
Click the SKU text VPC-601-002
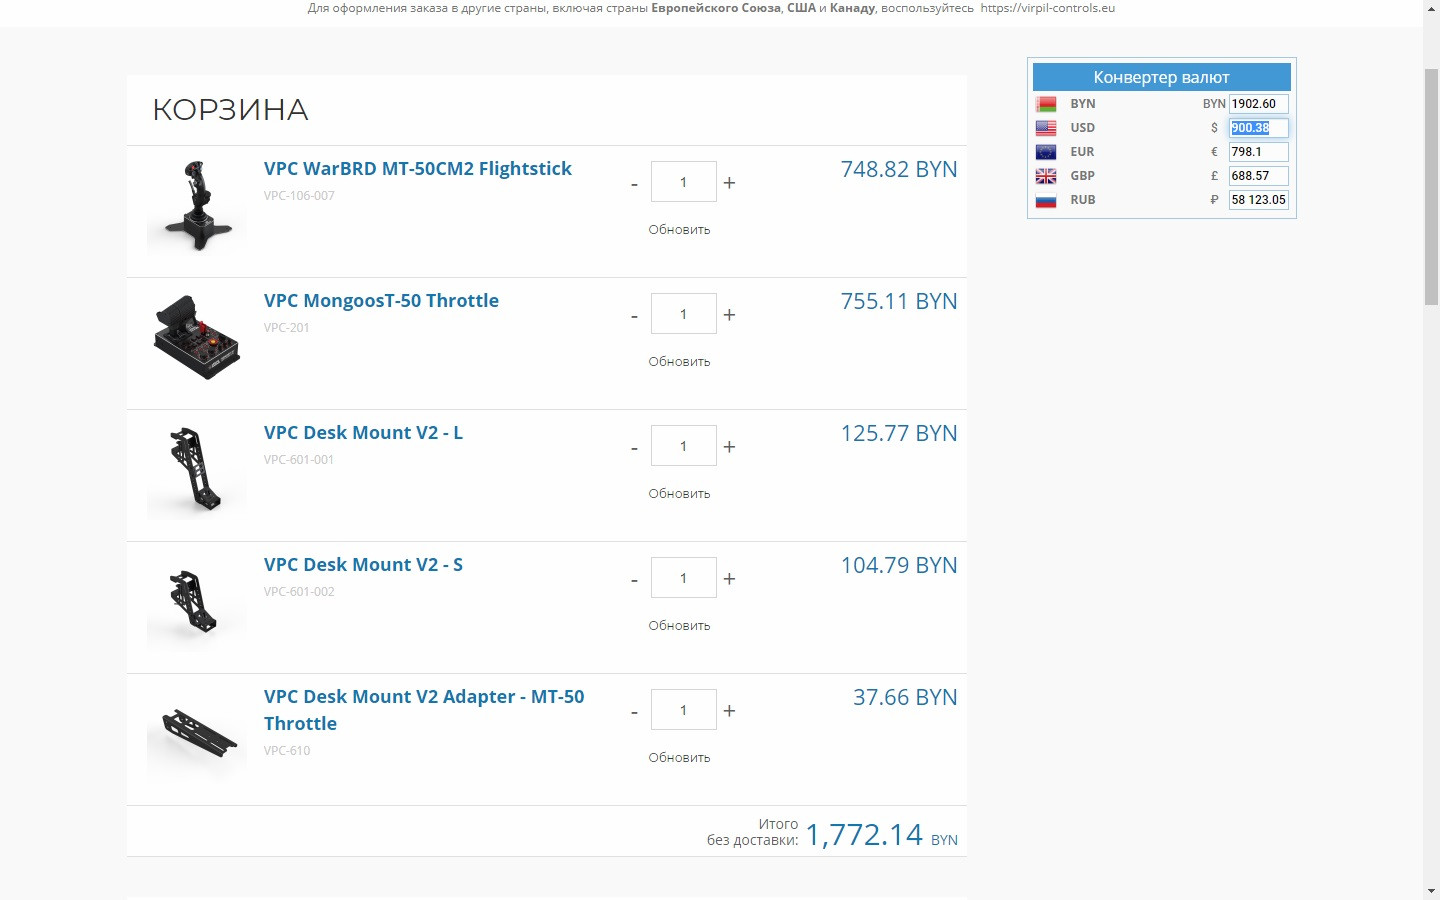[x=299, y=592]
